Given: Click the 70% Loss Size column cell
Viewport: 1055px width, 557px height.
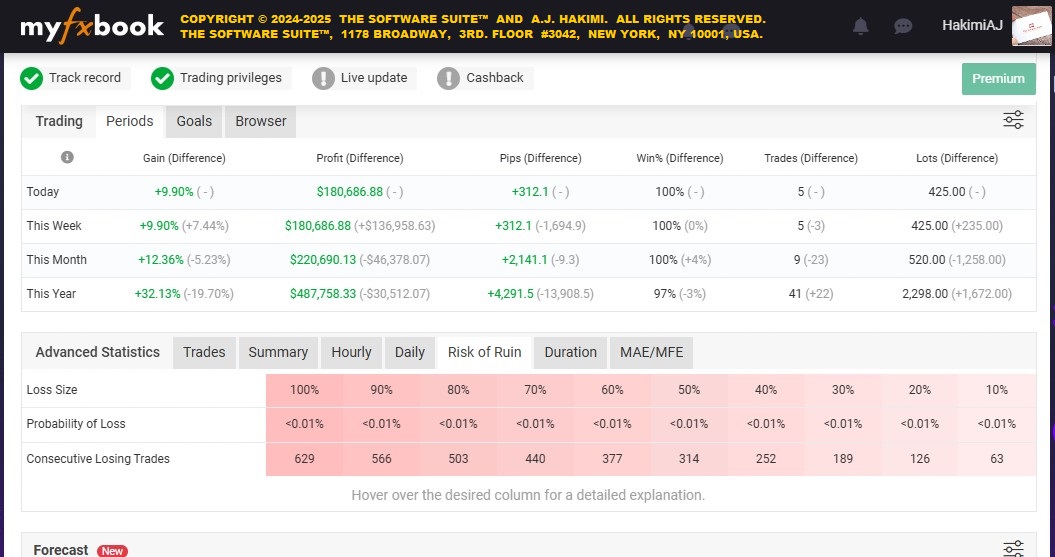Looking at the screenshot, I should (535, 390).
